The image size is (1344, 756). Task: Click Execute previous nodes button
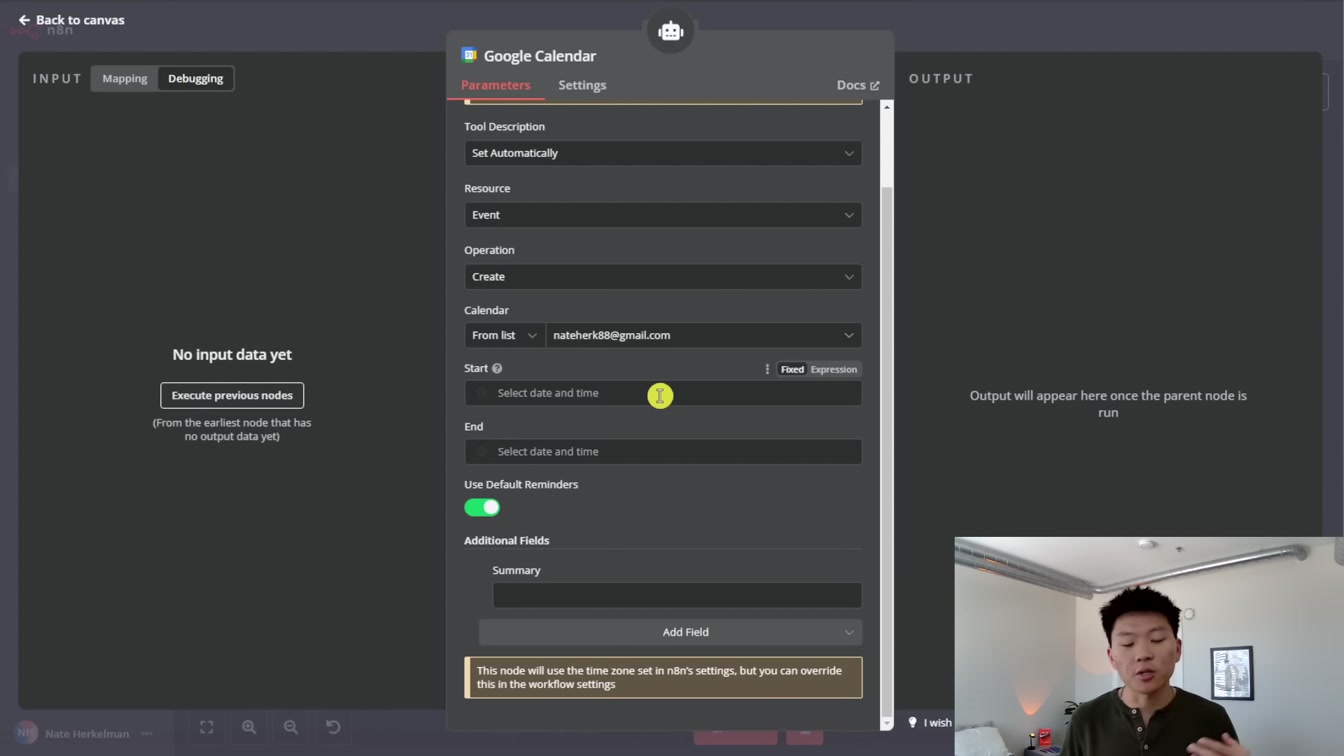pyautogui.click(x=232, y=395)
